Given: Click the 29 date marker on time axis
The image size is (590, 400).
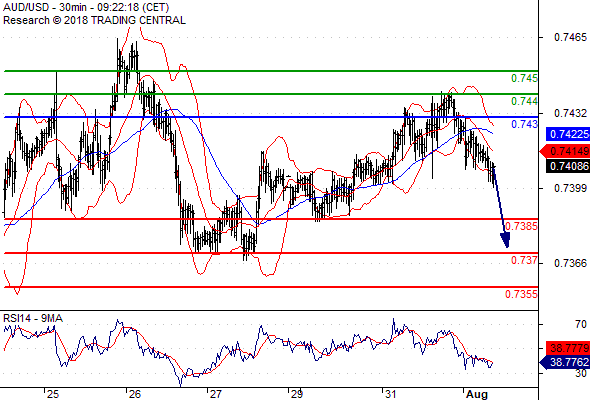Looking at the screenshot, I should click(297, 394).
